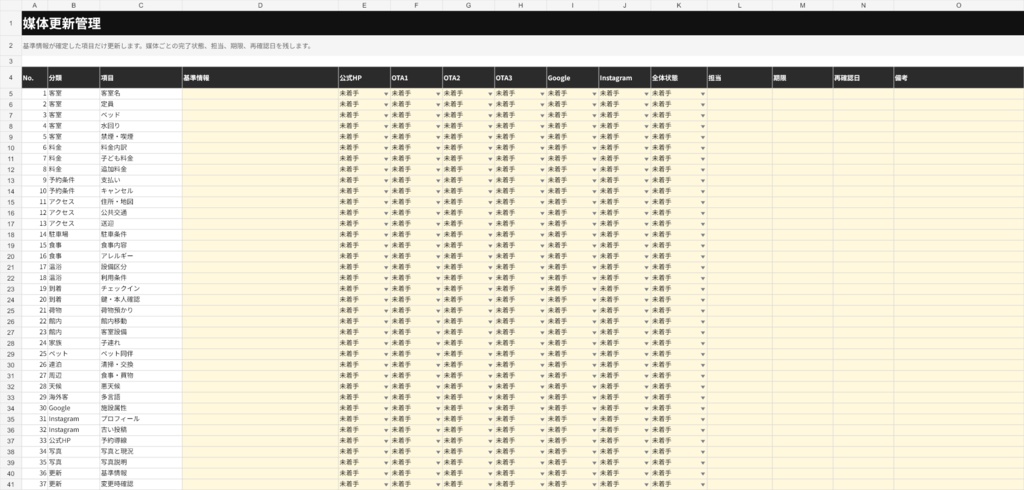Screen dimensions: 1024x490
Task: Click the 備考 input cell for 悪天候 row
Action: click(959, 387)
